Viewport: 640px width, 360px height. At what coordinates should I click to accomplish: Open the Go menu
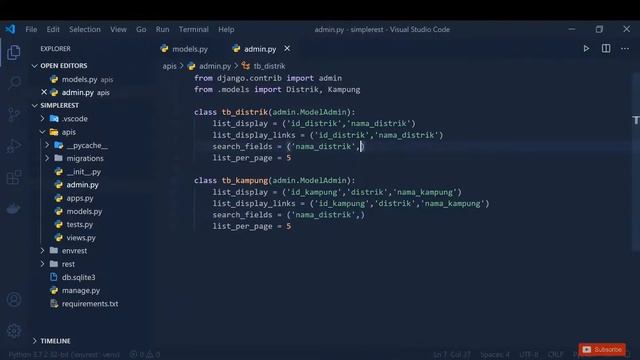coord(141,29)
